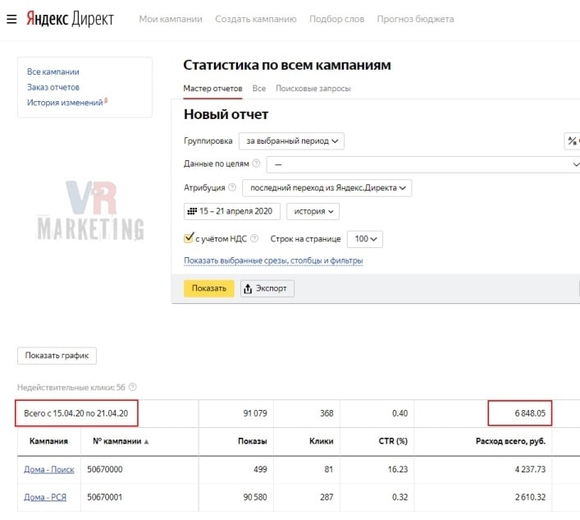This screenshot has width=580, height=520.
Task: Switch to the Поисковые запросы tab
Action: (x=313, y=88)
